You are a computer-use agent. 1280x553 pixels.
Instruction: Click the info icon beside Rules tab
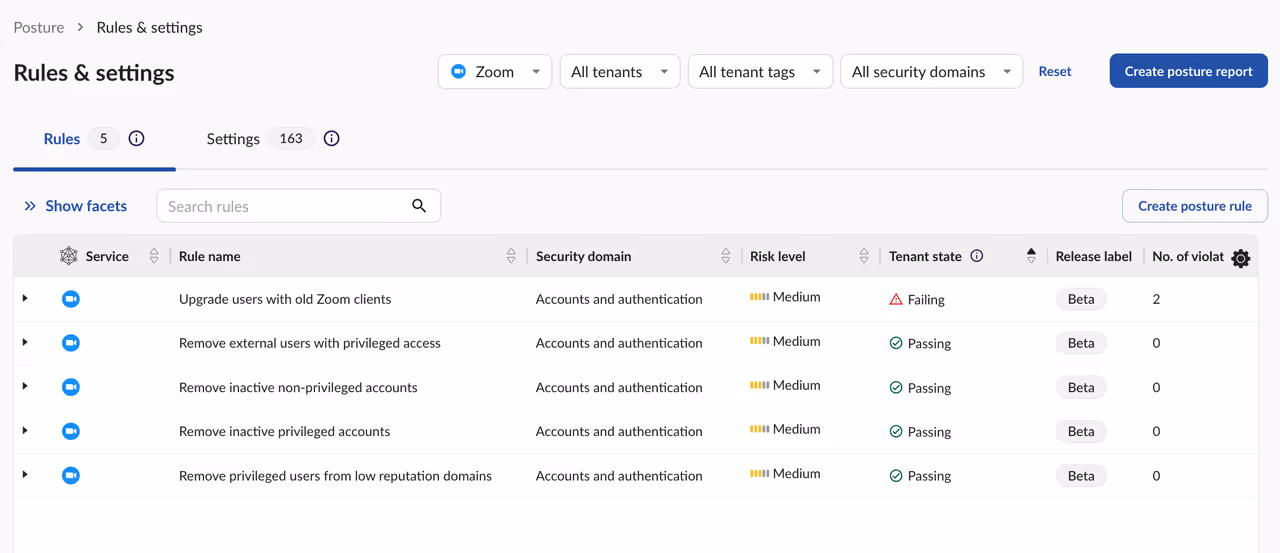[x=137, y=139]
